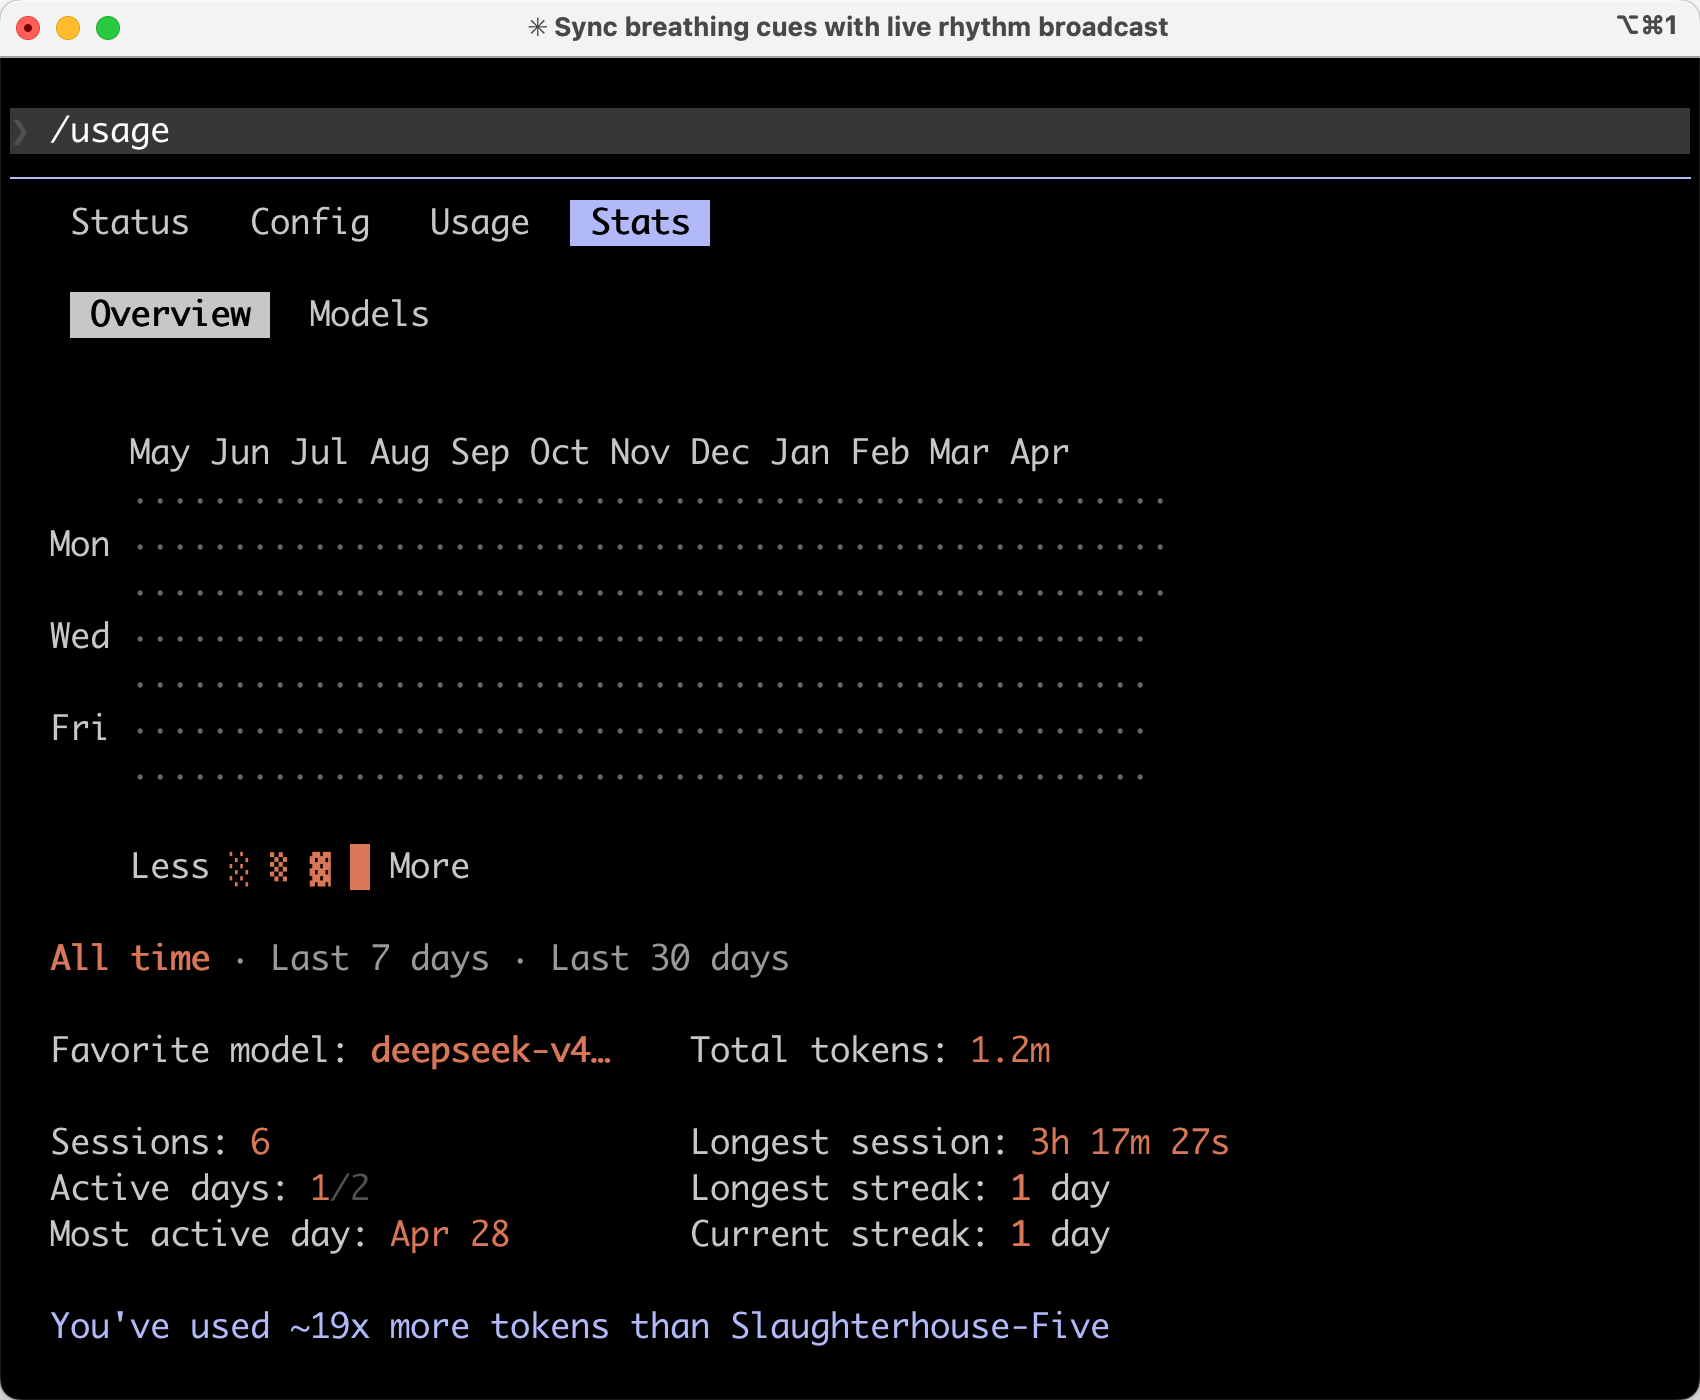Image resolution: width=1700 pixels, height=1400 pixels.
Task: Select the All time range filter
Action: (x=130, y=958)
